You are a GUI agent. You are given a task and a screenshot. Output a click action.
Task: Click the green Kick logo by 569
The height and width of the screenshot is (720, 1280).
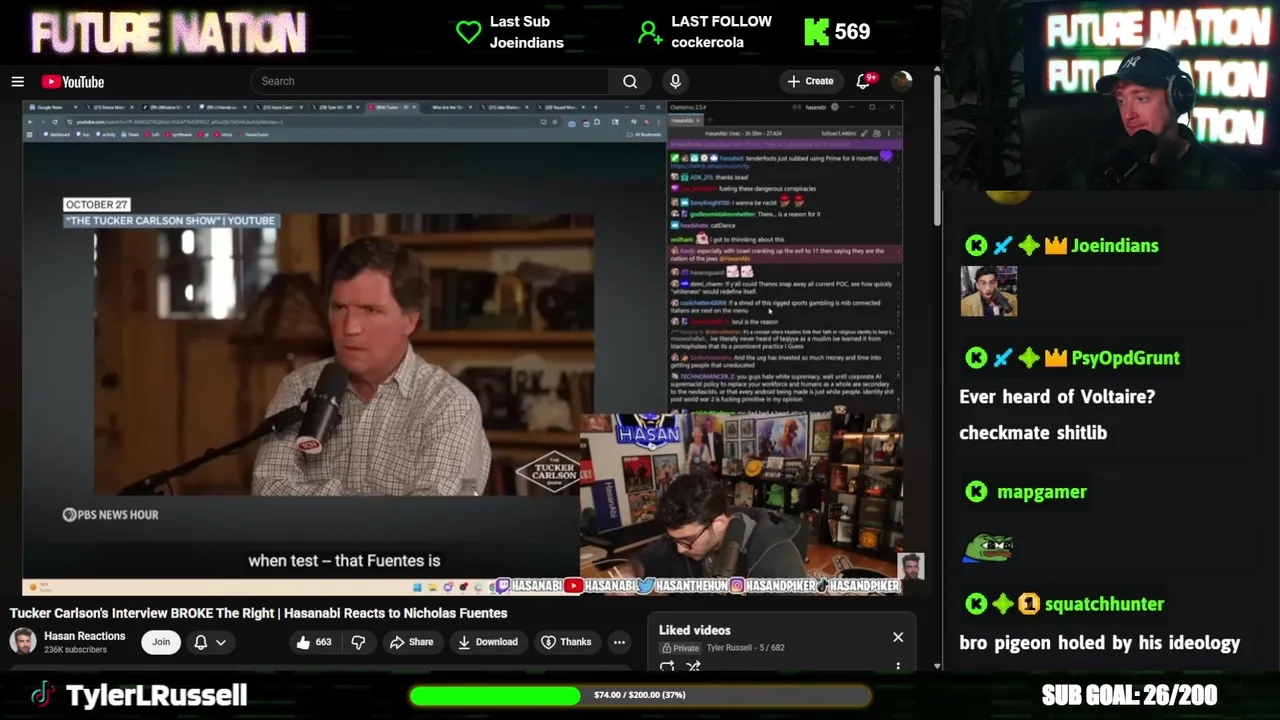[816, 32]
